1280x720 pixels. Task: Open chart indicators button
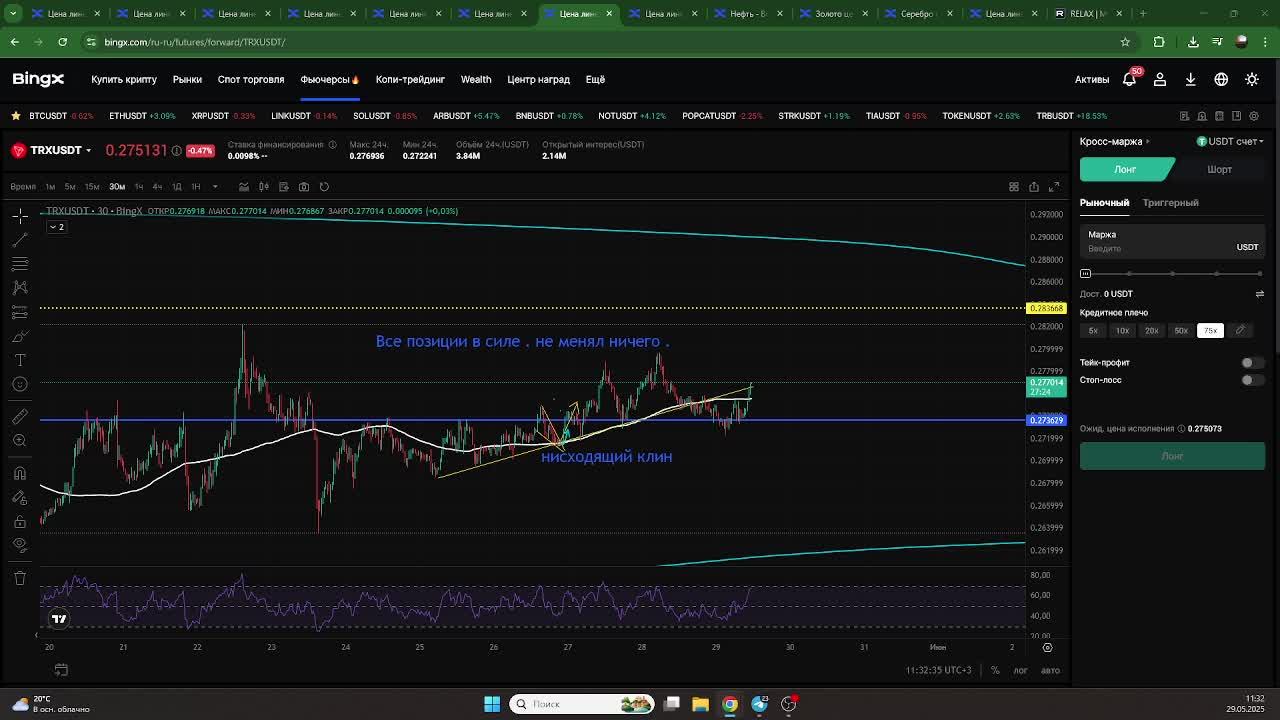(244, 186)
